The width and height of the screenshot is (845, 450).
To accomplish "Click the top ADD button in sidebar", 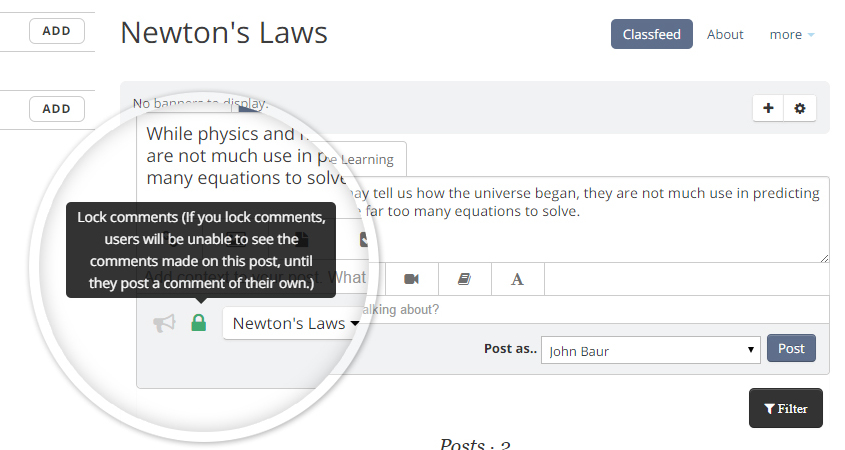I will (x=57, y=31).
